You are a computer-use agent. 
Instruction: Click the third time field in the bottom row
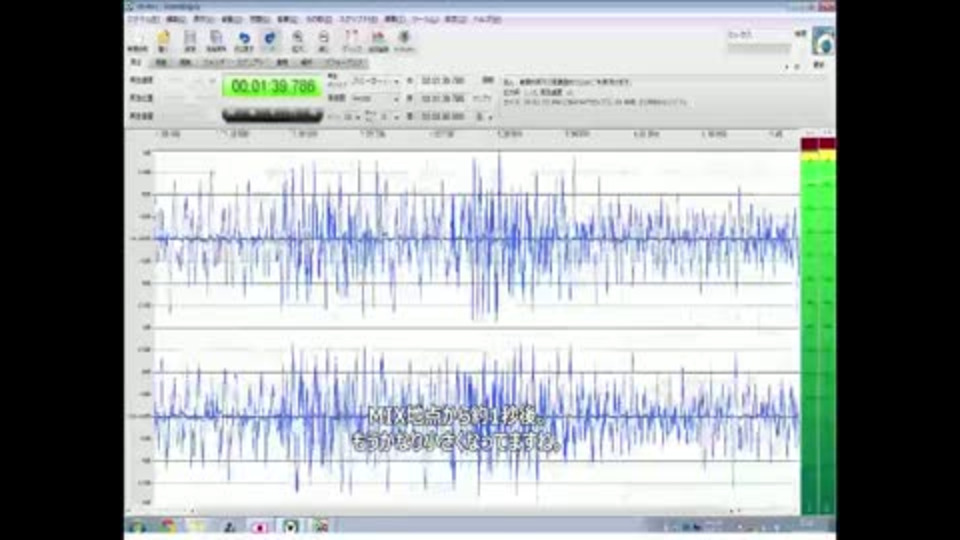[x=443, y=116]
